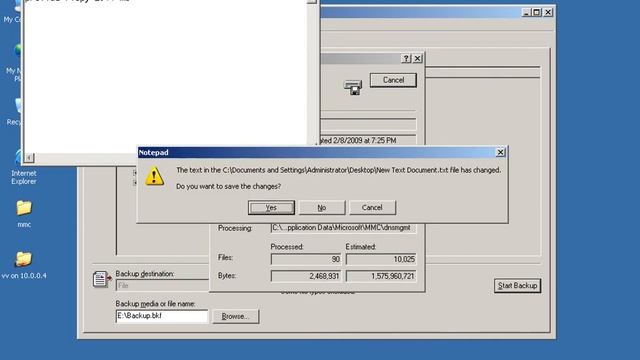Cancel the Notepad save prompt

click(x=372, y=207)
